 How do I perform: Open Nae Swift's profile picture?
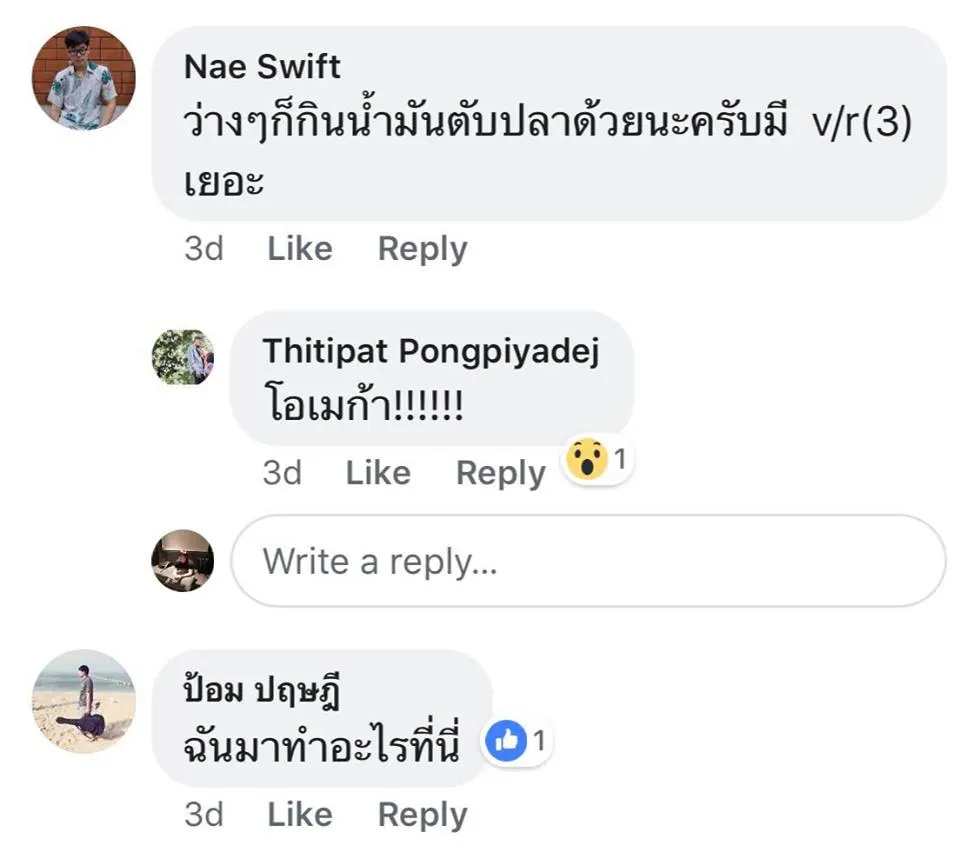[x=83, y=78]
